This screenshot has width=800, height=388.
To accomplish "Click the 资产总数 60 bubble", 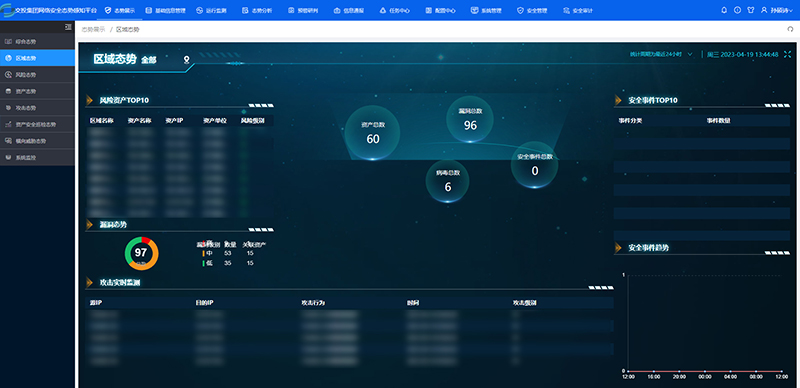I will point(372,133).
